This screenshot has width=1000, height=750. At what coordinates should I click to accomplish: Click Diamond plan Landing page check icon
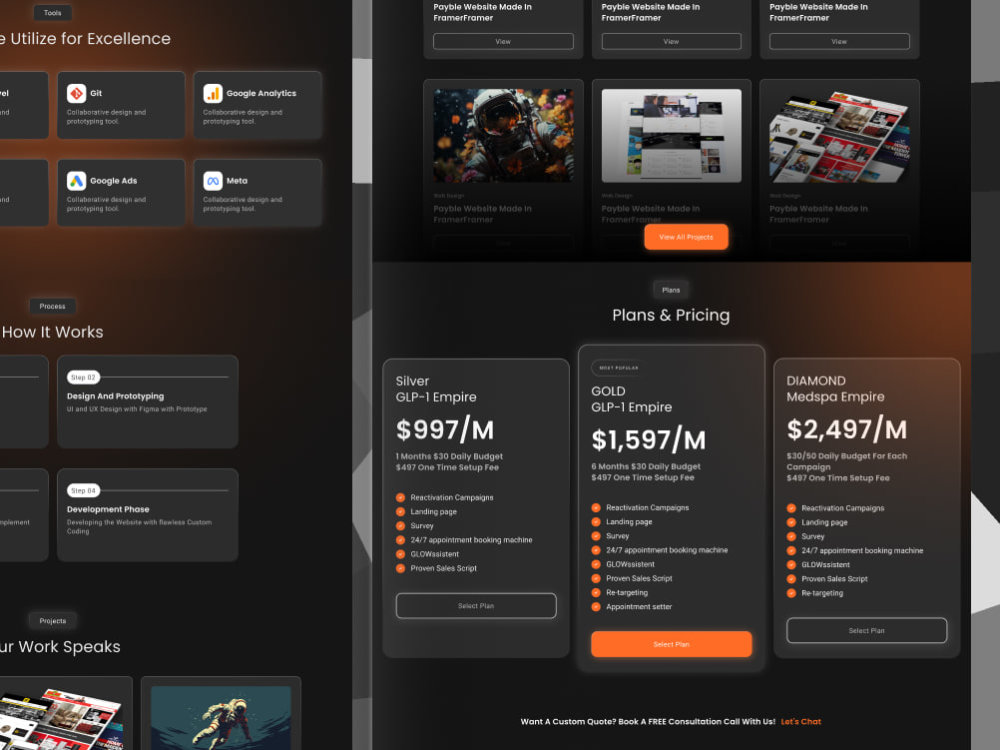[791, 522]
